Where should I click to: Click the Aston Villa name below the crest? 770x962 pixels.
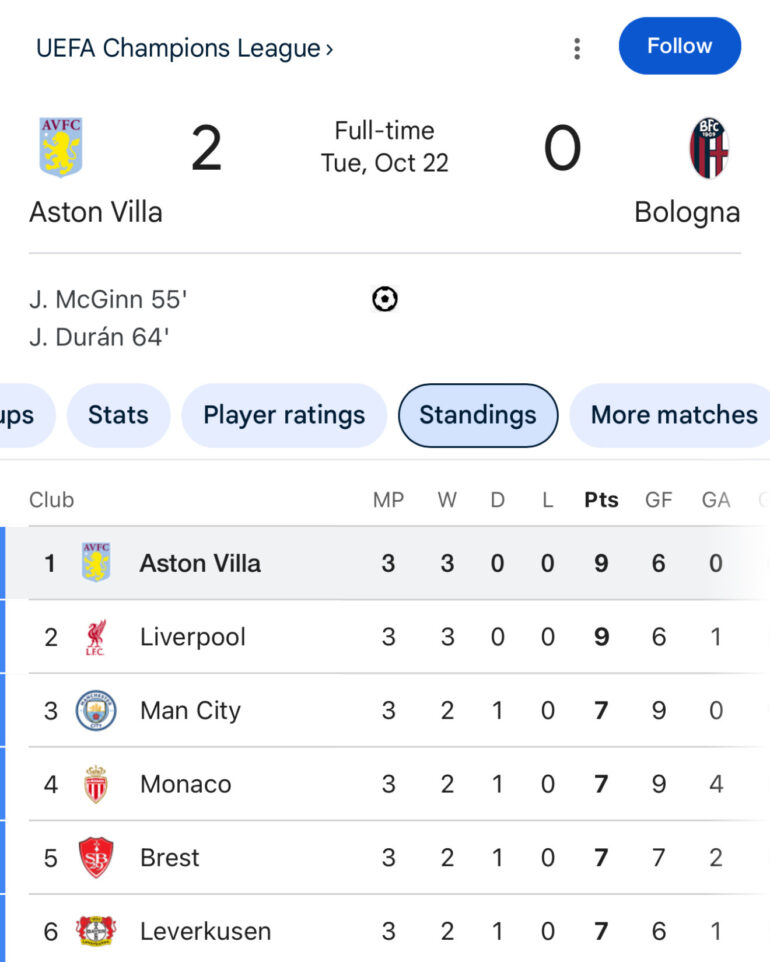(96, 212)
